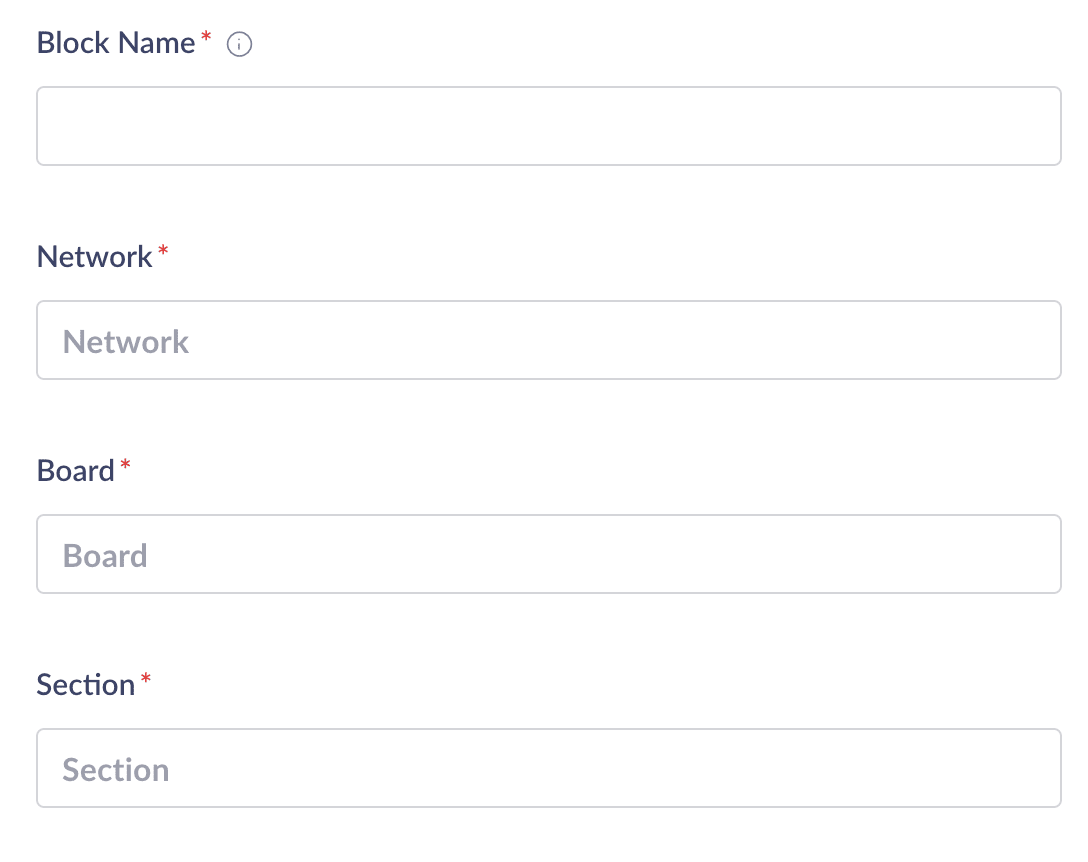Place cursor in the first input box
1088x862 pixels.
point(548,126)
